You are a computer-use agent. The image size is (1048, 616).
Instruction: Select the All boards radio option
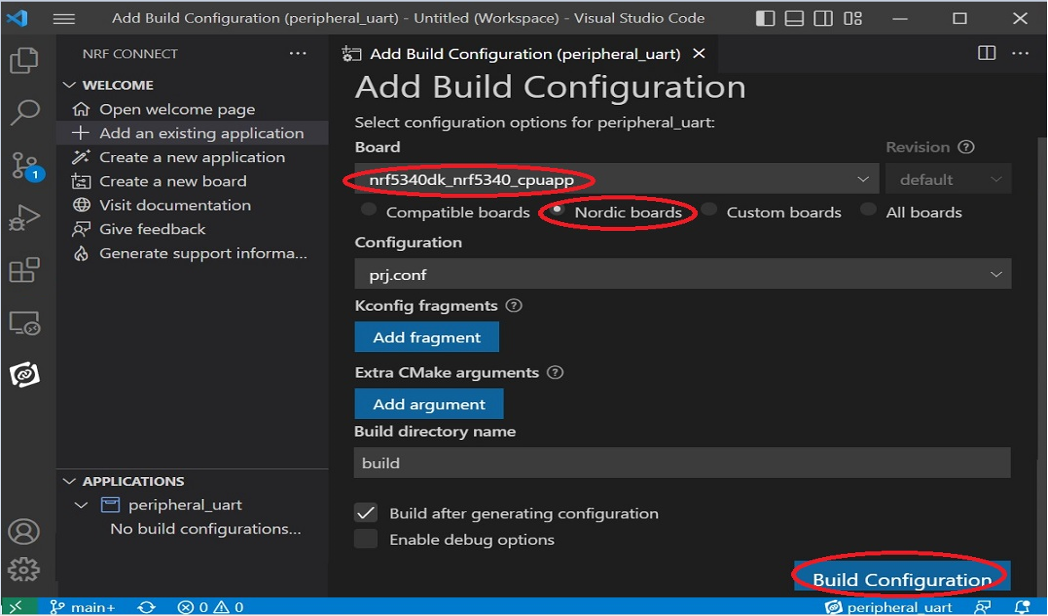coord(868,211)
